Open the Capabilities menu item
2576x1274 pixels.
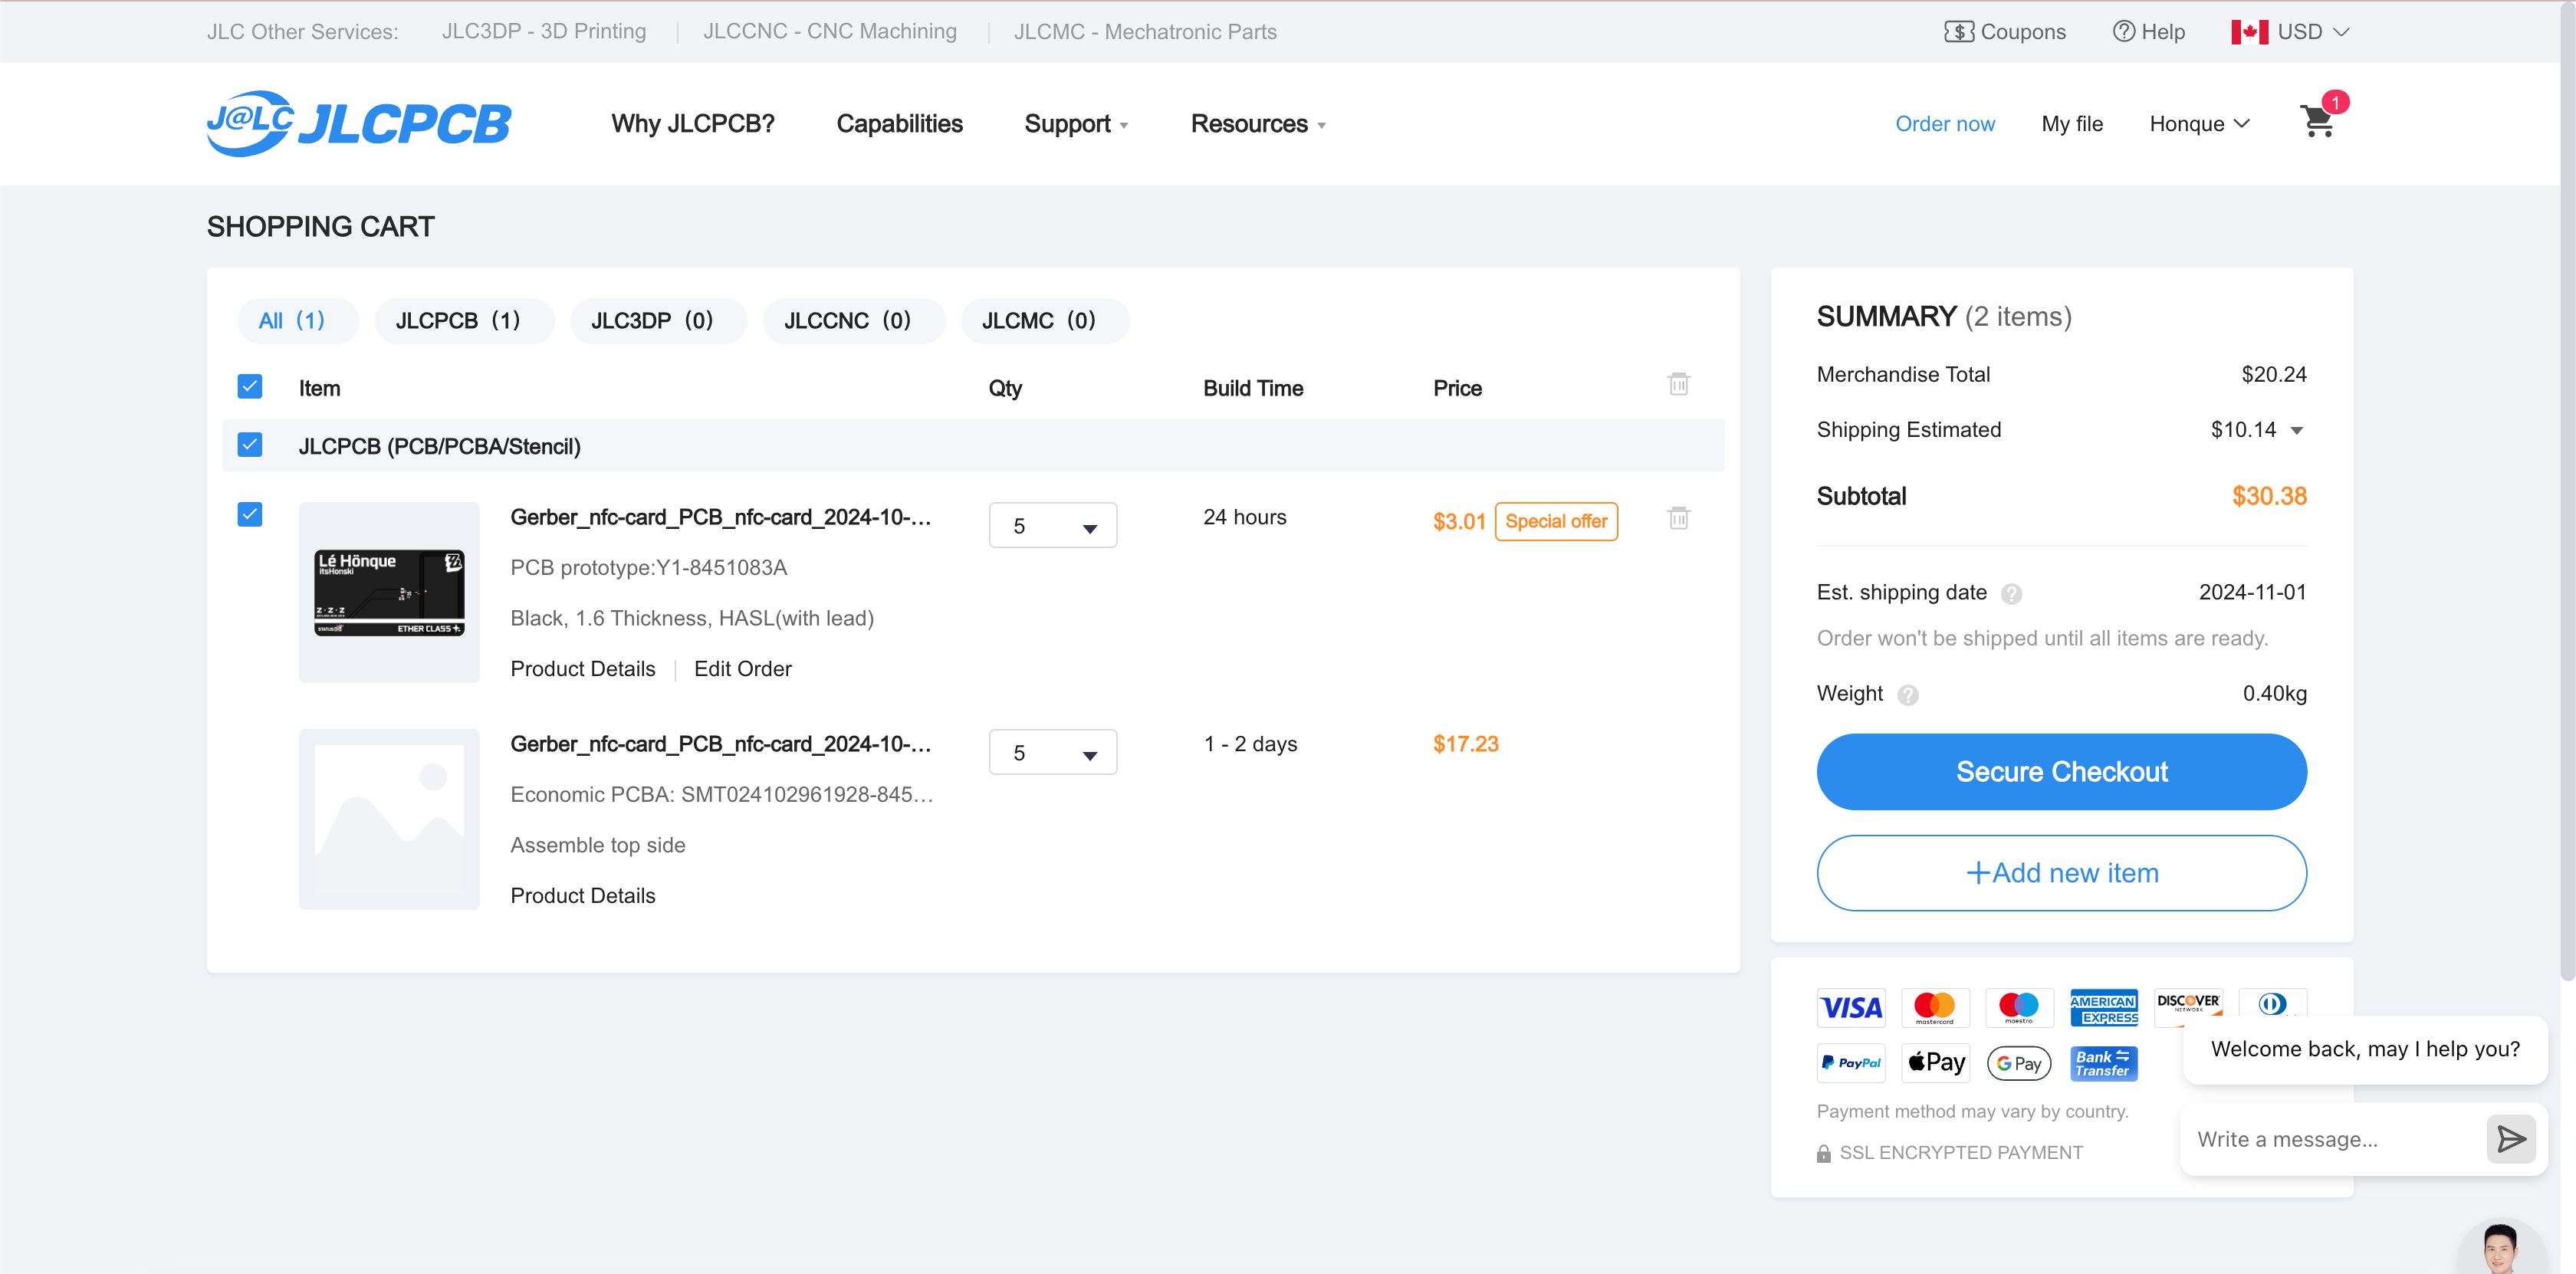[x=899, y=124]
